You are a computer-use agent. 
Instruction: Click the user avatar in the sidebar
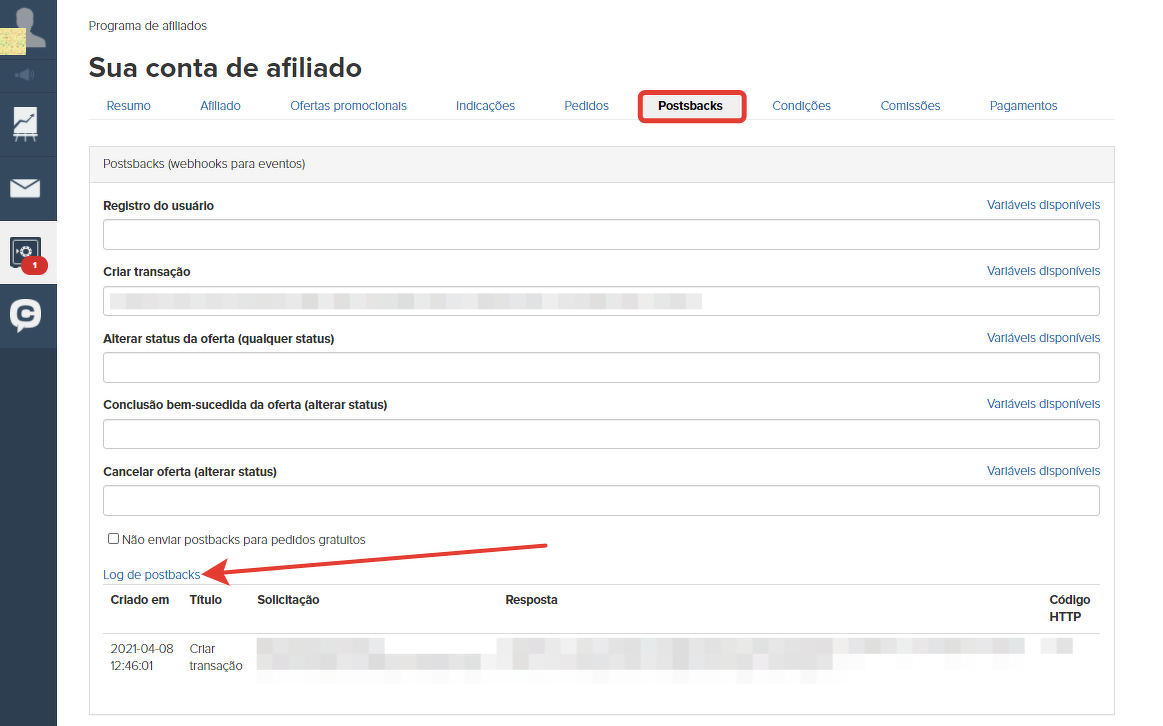[27, 28]
